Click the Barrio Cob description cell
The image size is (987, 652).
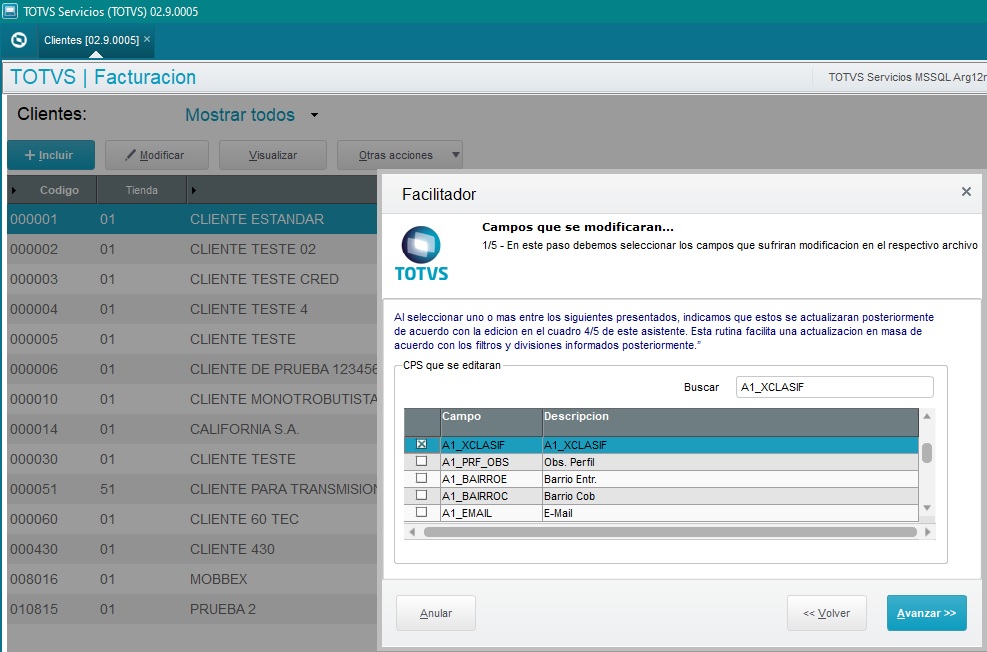(730, 496)
